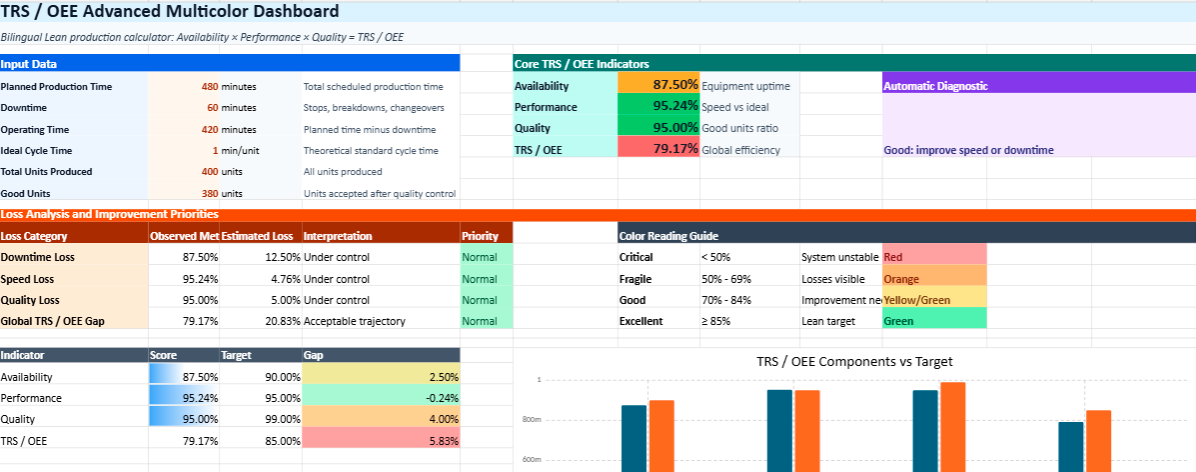The image size is (1196, 472).
Task: Click the Good Units value 380
Action: pos(184,194)
